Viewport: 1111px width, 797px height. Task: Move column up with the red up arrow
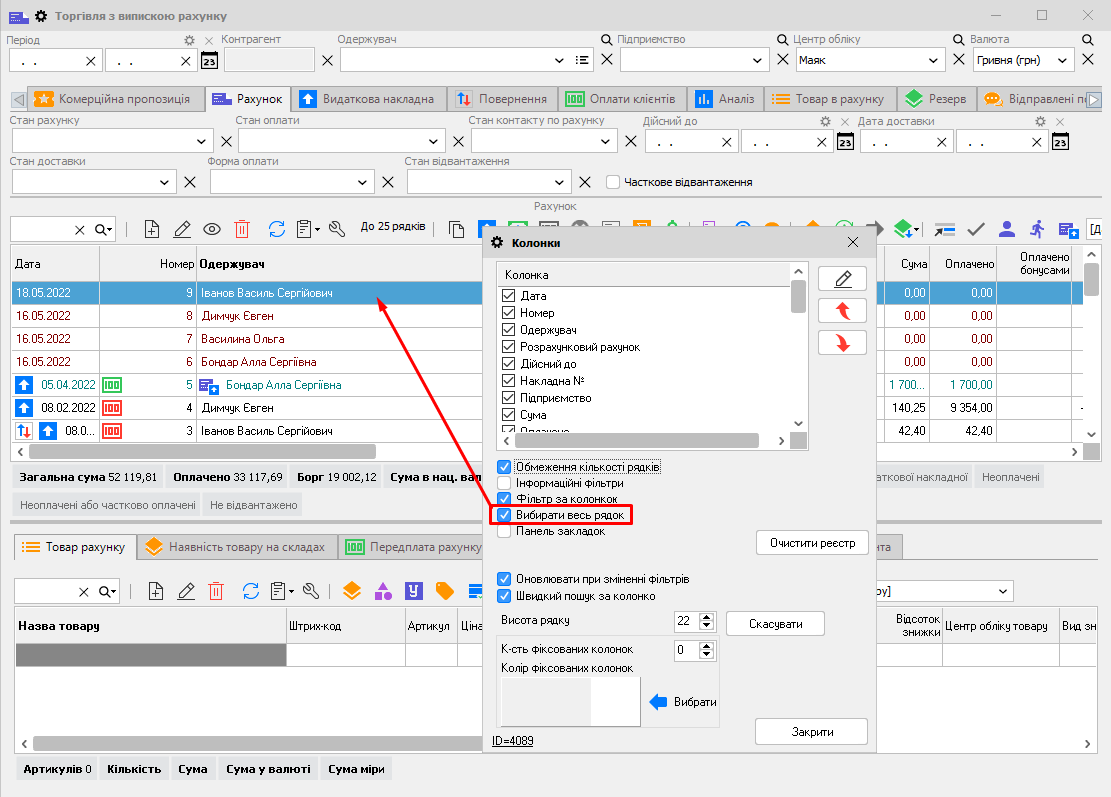(x=842, y=311)
